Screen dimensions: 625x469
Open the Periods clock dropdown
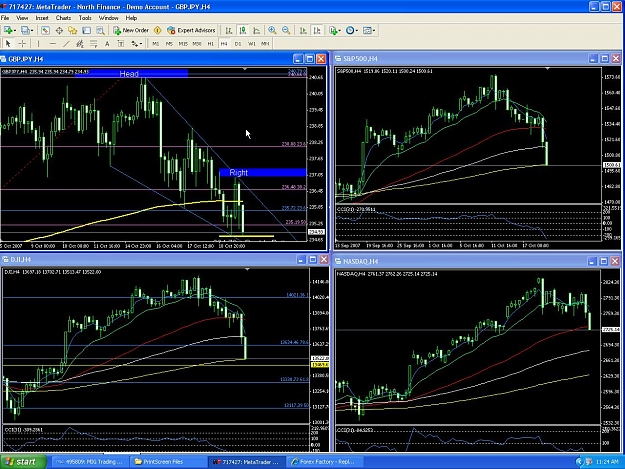(x=352, y=30)
